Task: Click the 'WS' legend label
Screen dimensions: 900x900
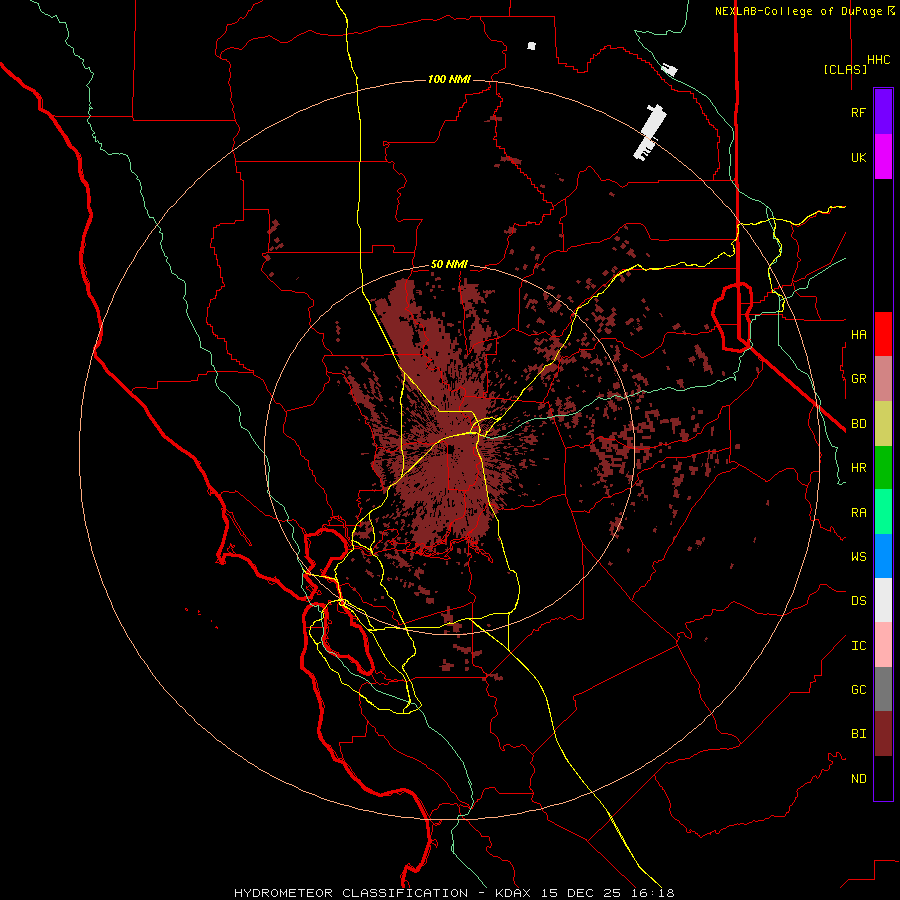Action: (858, 557)
